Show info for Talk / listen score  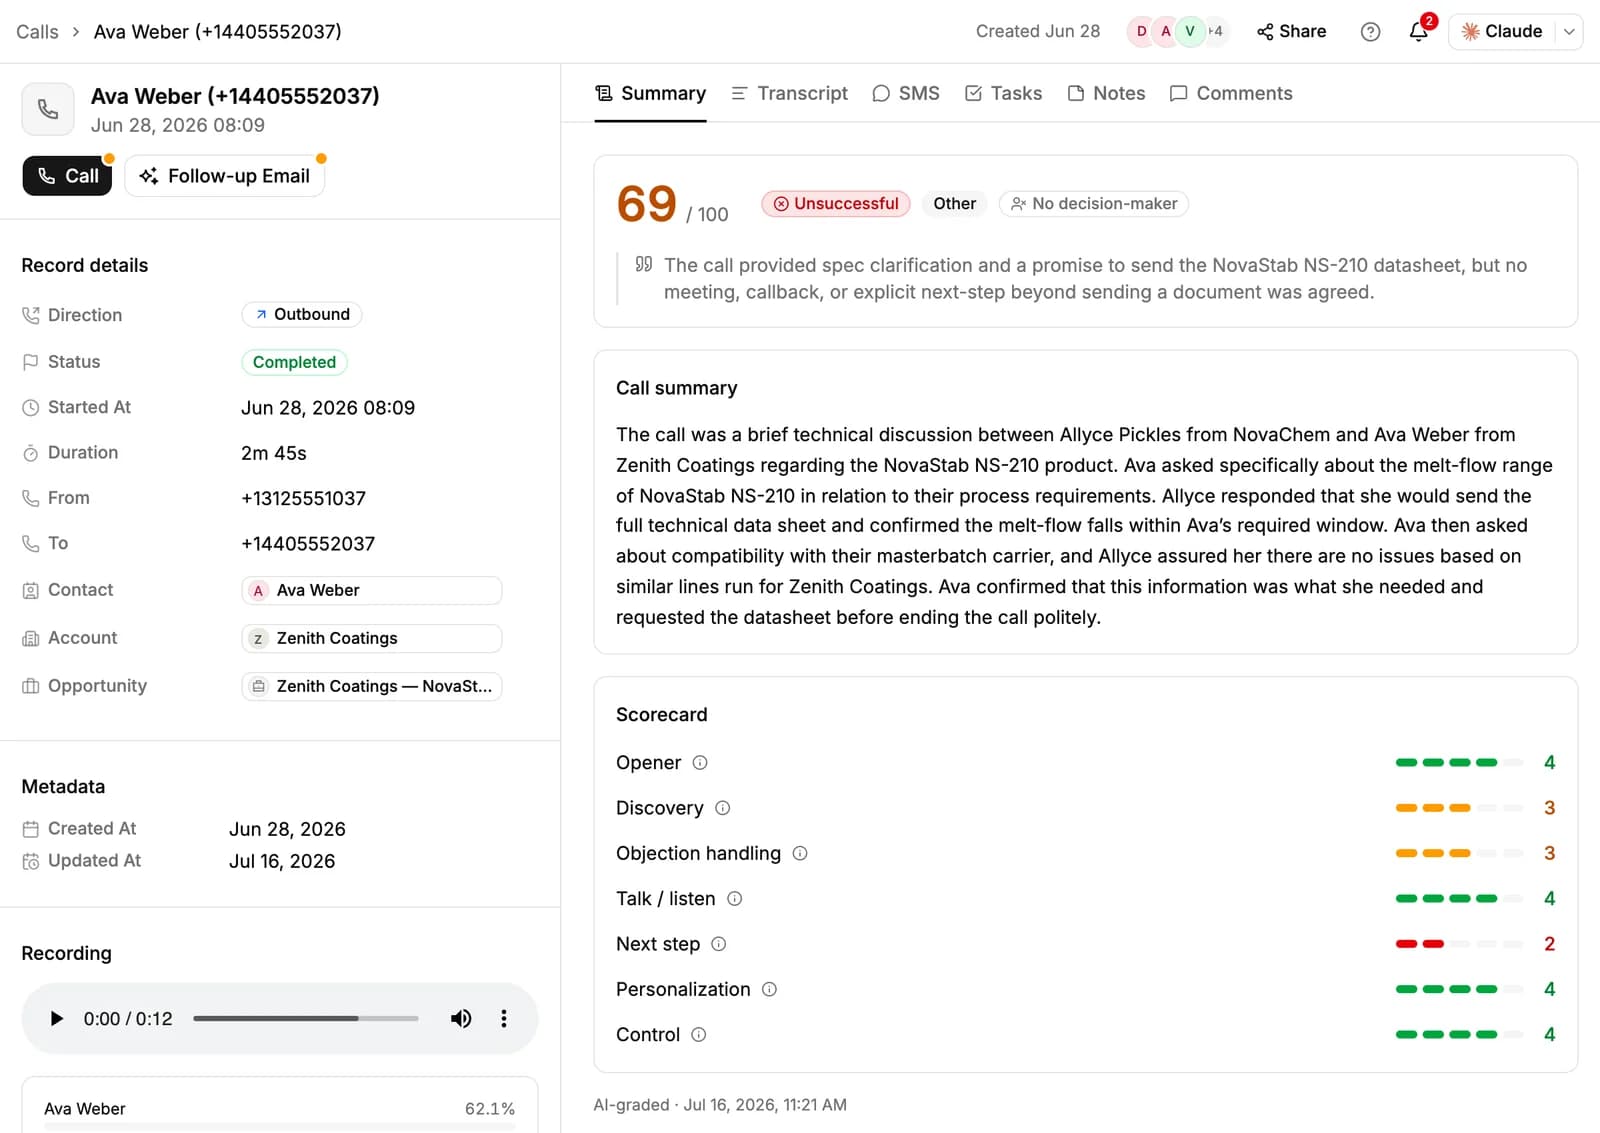coord(735,899)
